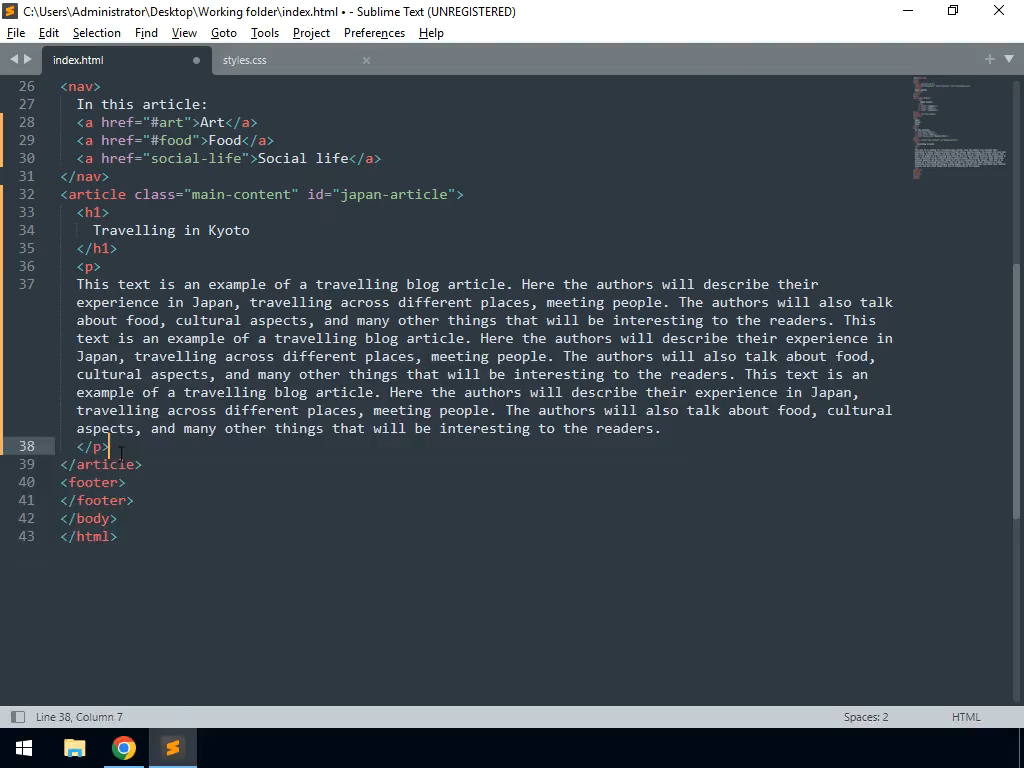This screenshot has height=768, width=1024.
Task: Click the Sublime Text icon in title bar
Action: click(x=10, y=11)
